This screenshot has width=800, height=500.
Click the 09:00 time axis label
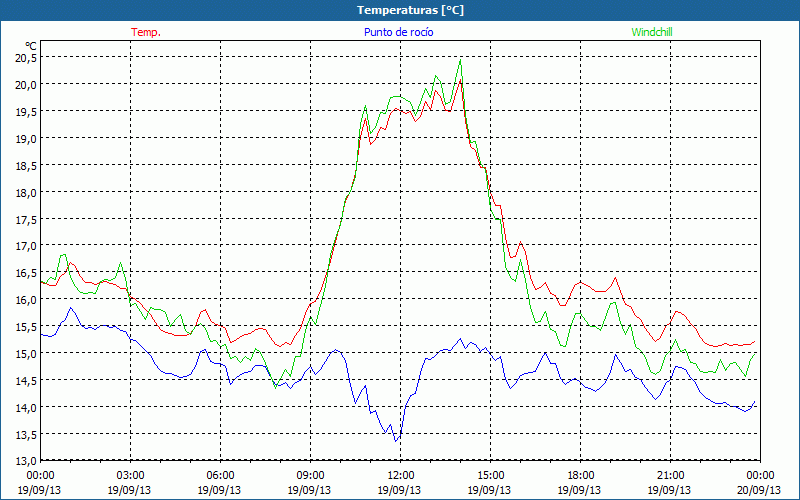pyautogui.click(x=310, y=476)
